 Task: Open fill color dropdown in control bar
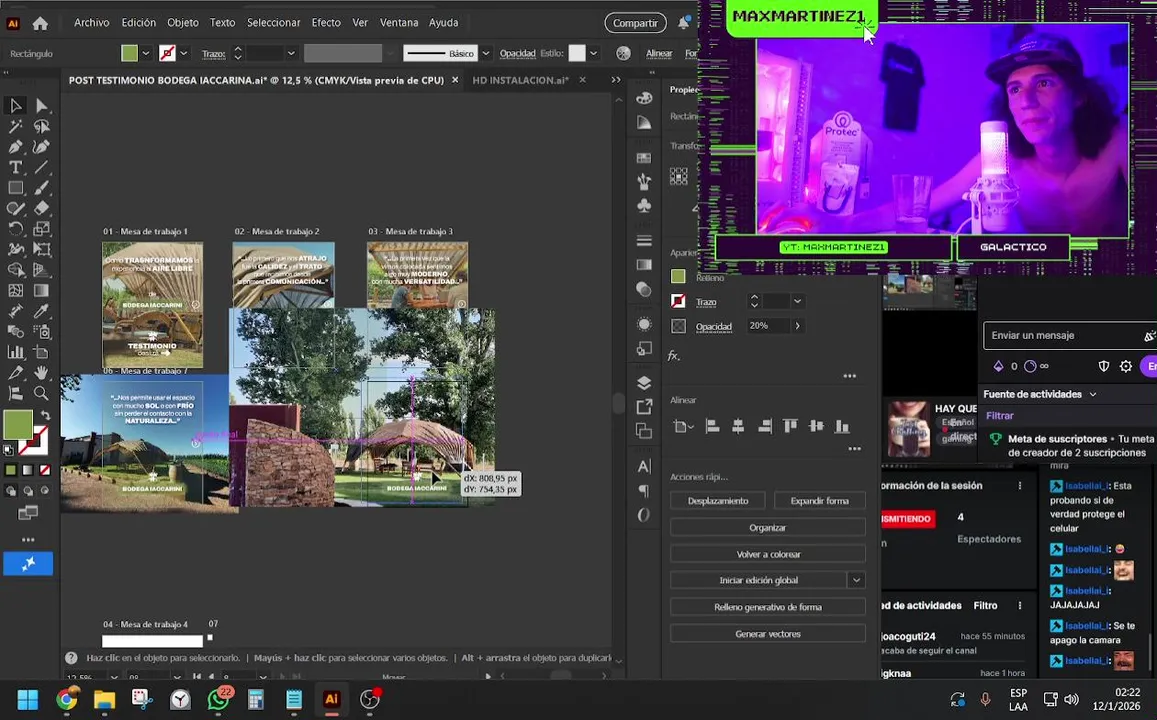[x=145, y=53]
